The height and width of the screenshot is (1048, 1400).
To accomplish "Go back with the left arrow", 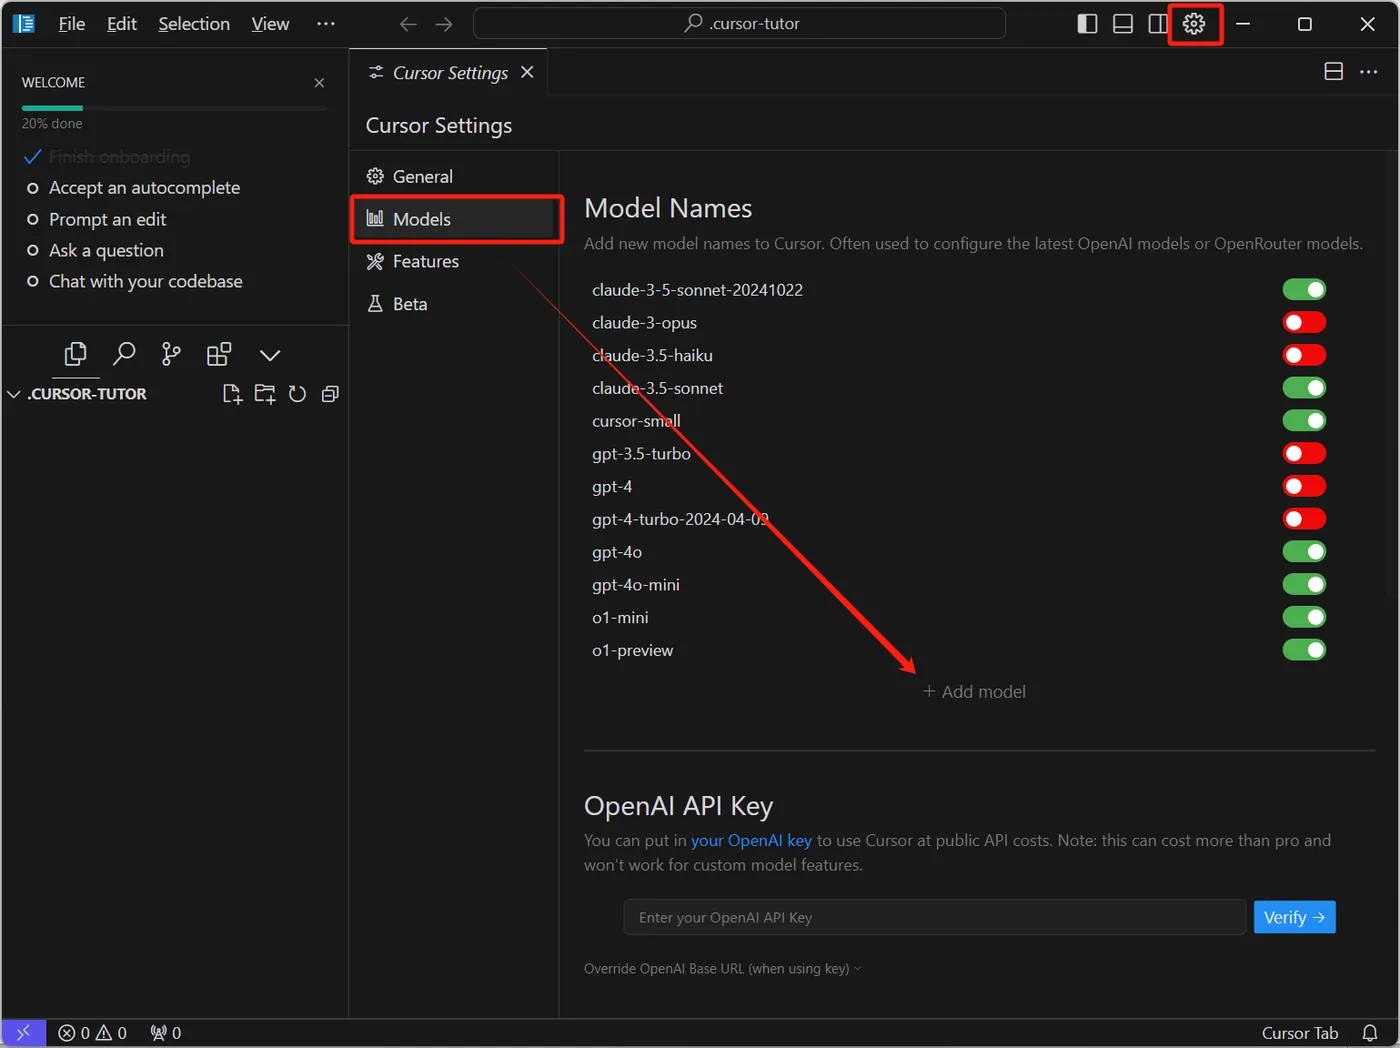I will (x=408, y=24).
